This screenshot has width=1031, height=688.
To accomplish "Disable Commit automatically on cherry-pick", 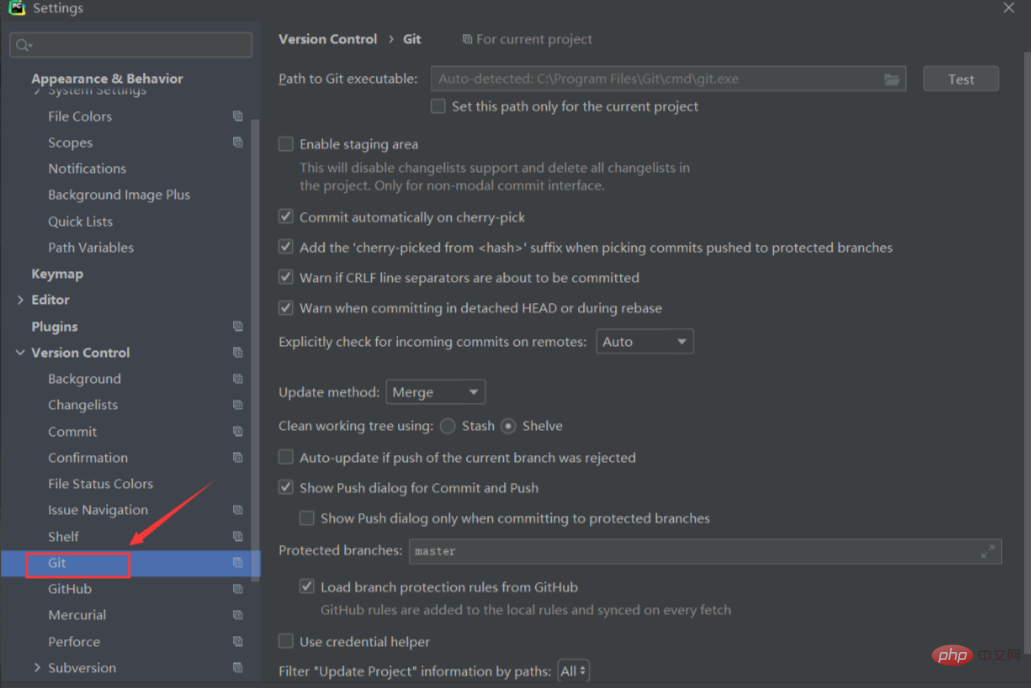I will click(286, 217).
